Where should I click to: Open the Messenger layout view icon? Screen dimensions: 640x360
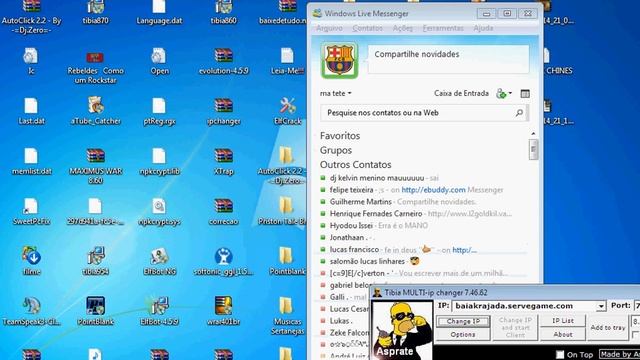coord(525,94)
